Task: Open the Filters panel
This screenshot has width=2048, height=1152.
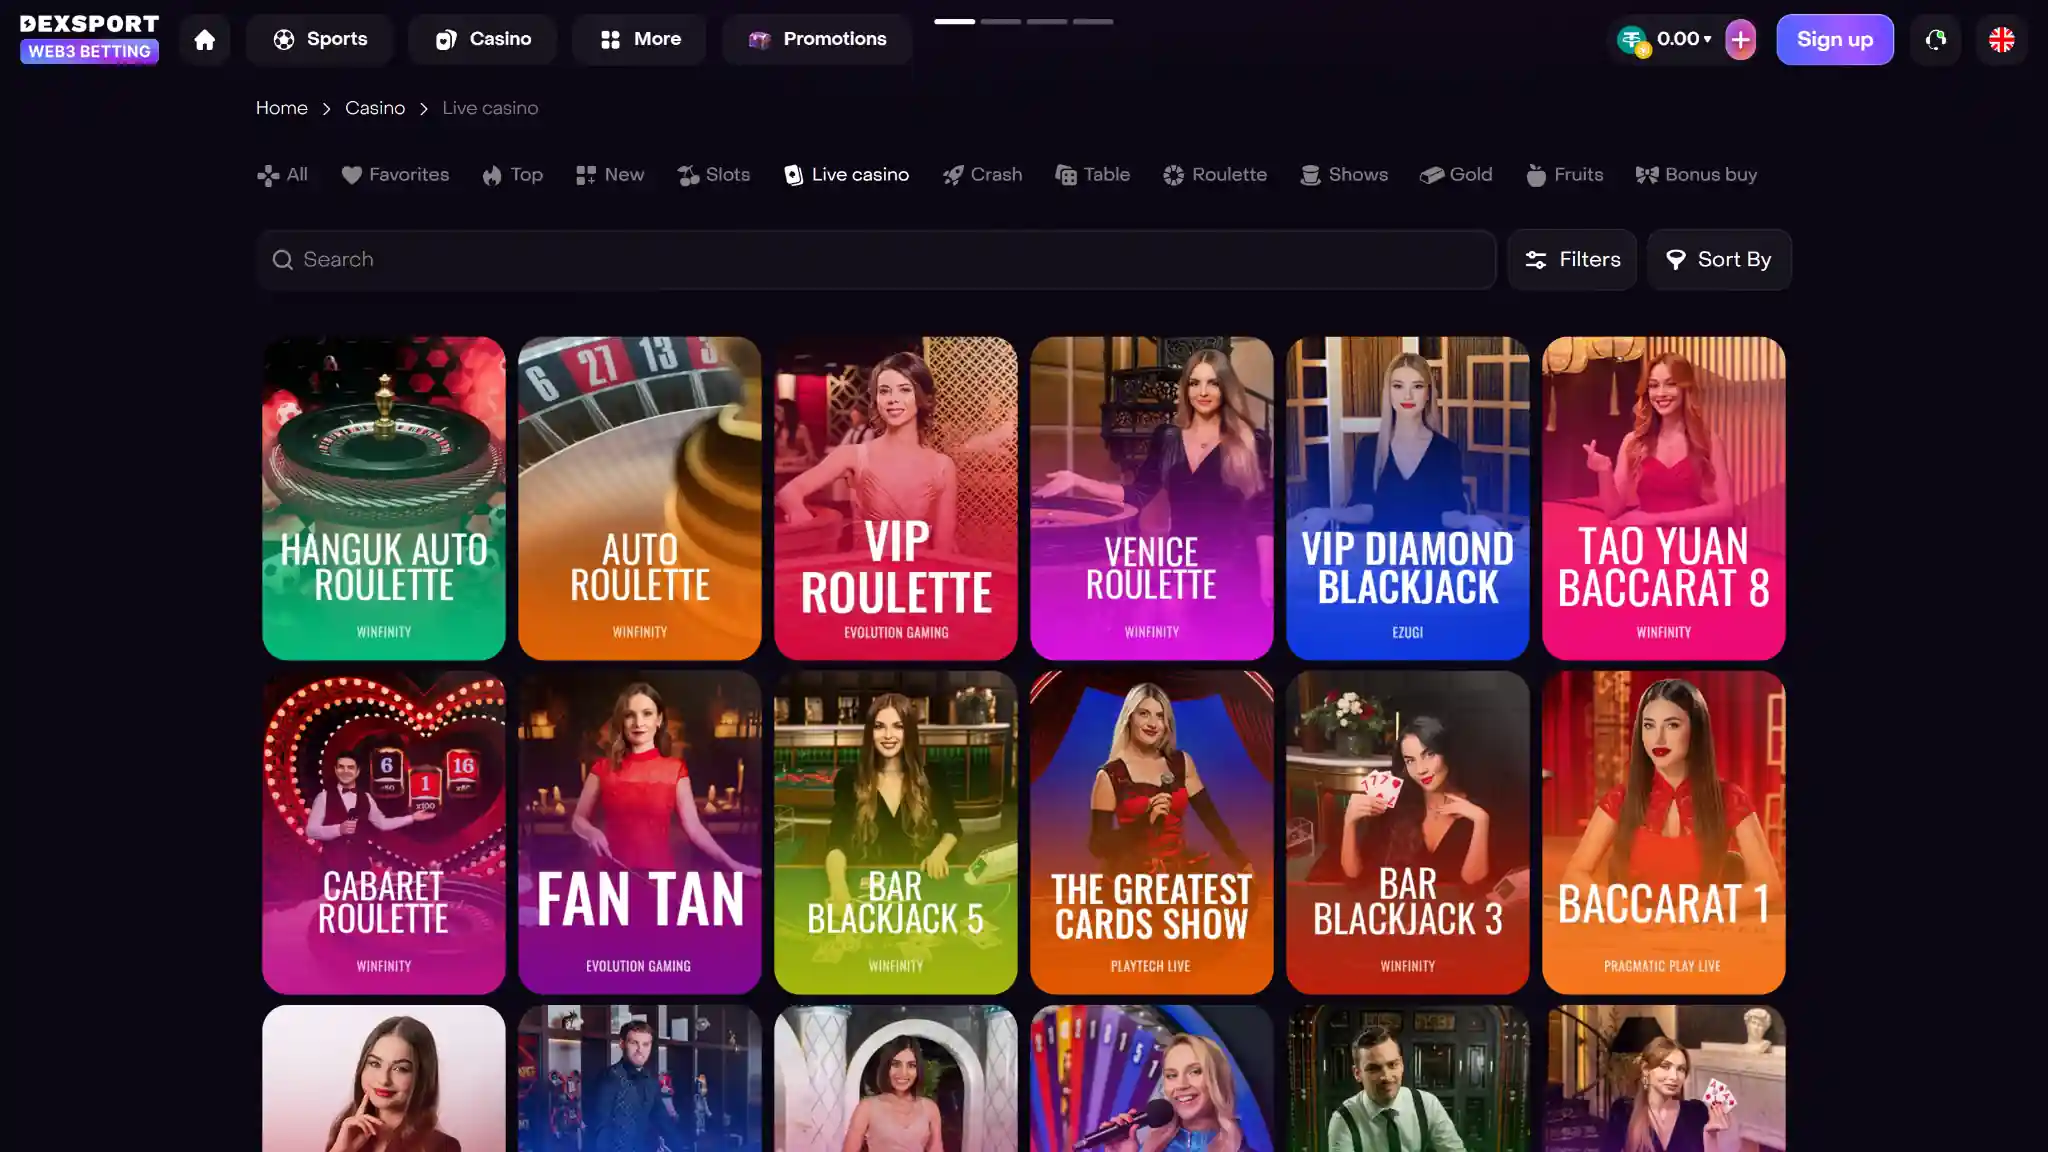Action: [1572, 260]
